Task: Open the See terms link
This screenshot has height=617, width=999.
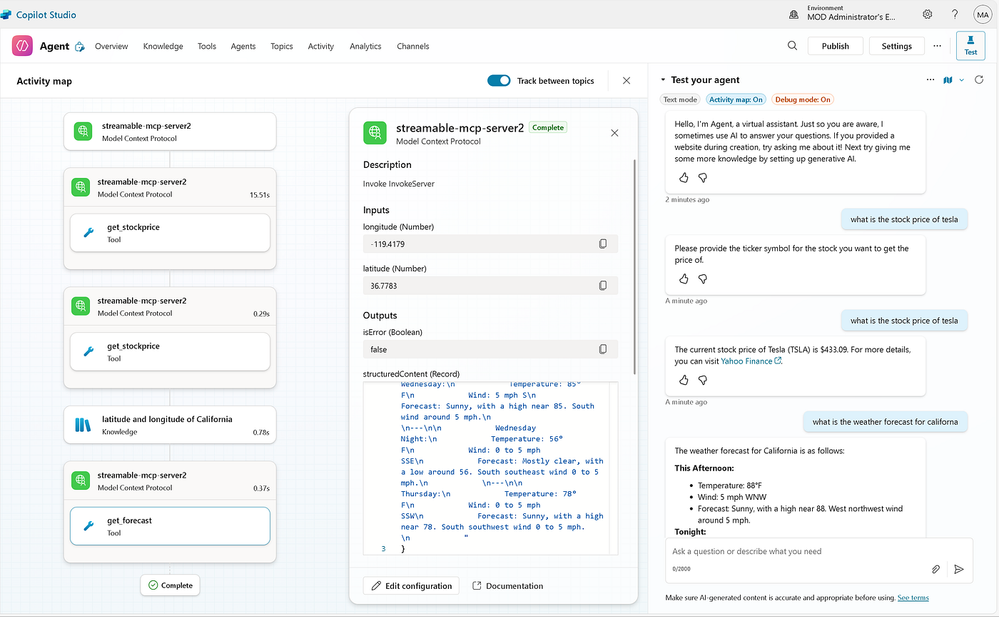Action: click(x=913, y=598)
